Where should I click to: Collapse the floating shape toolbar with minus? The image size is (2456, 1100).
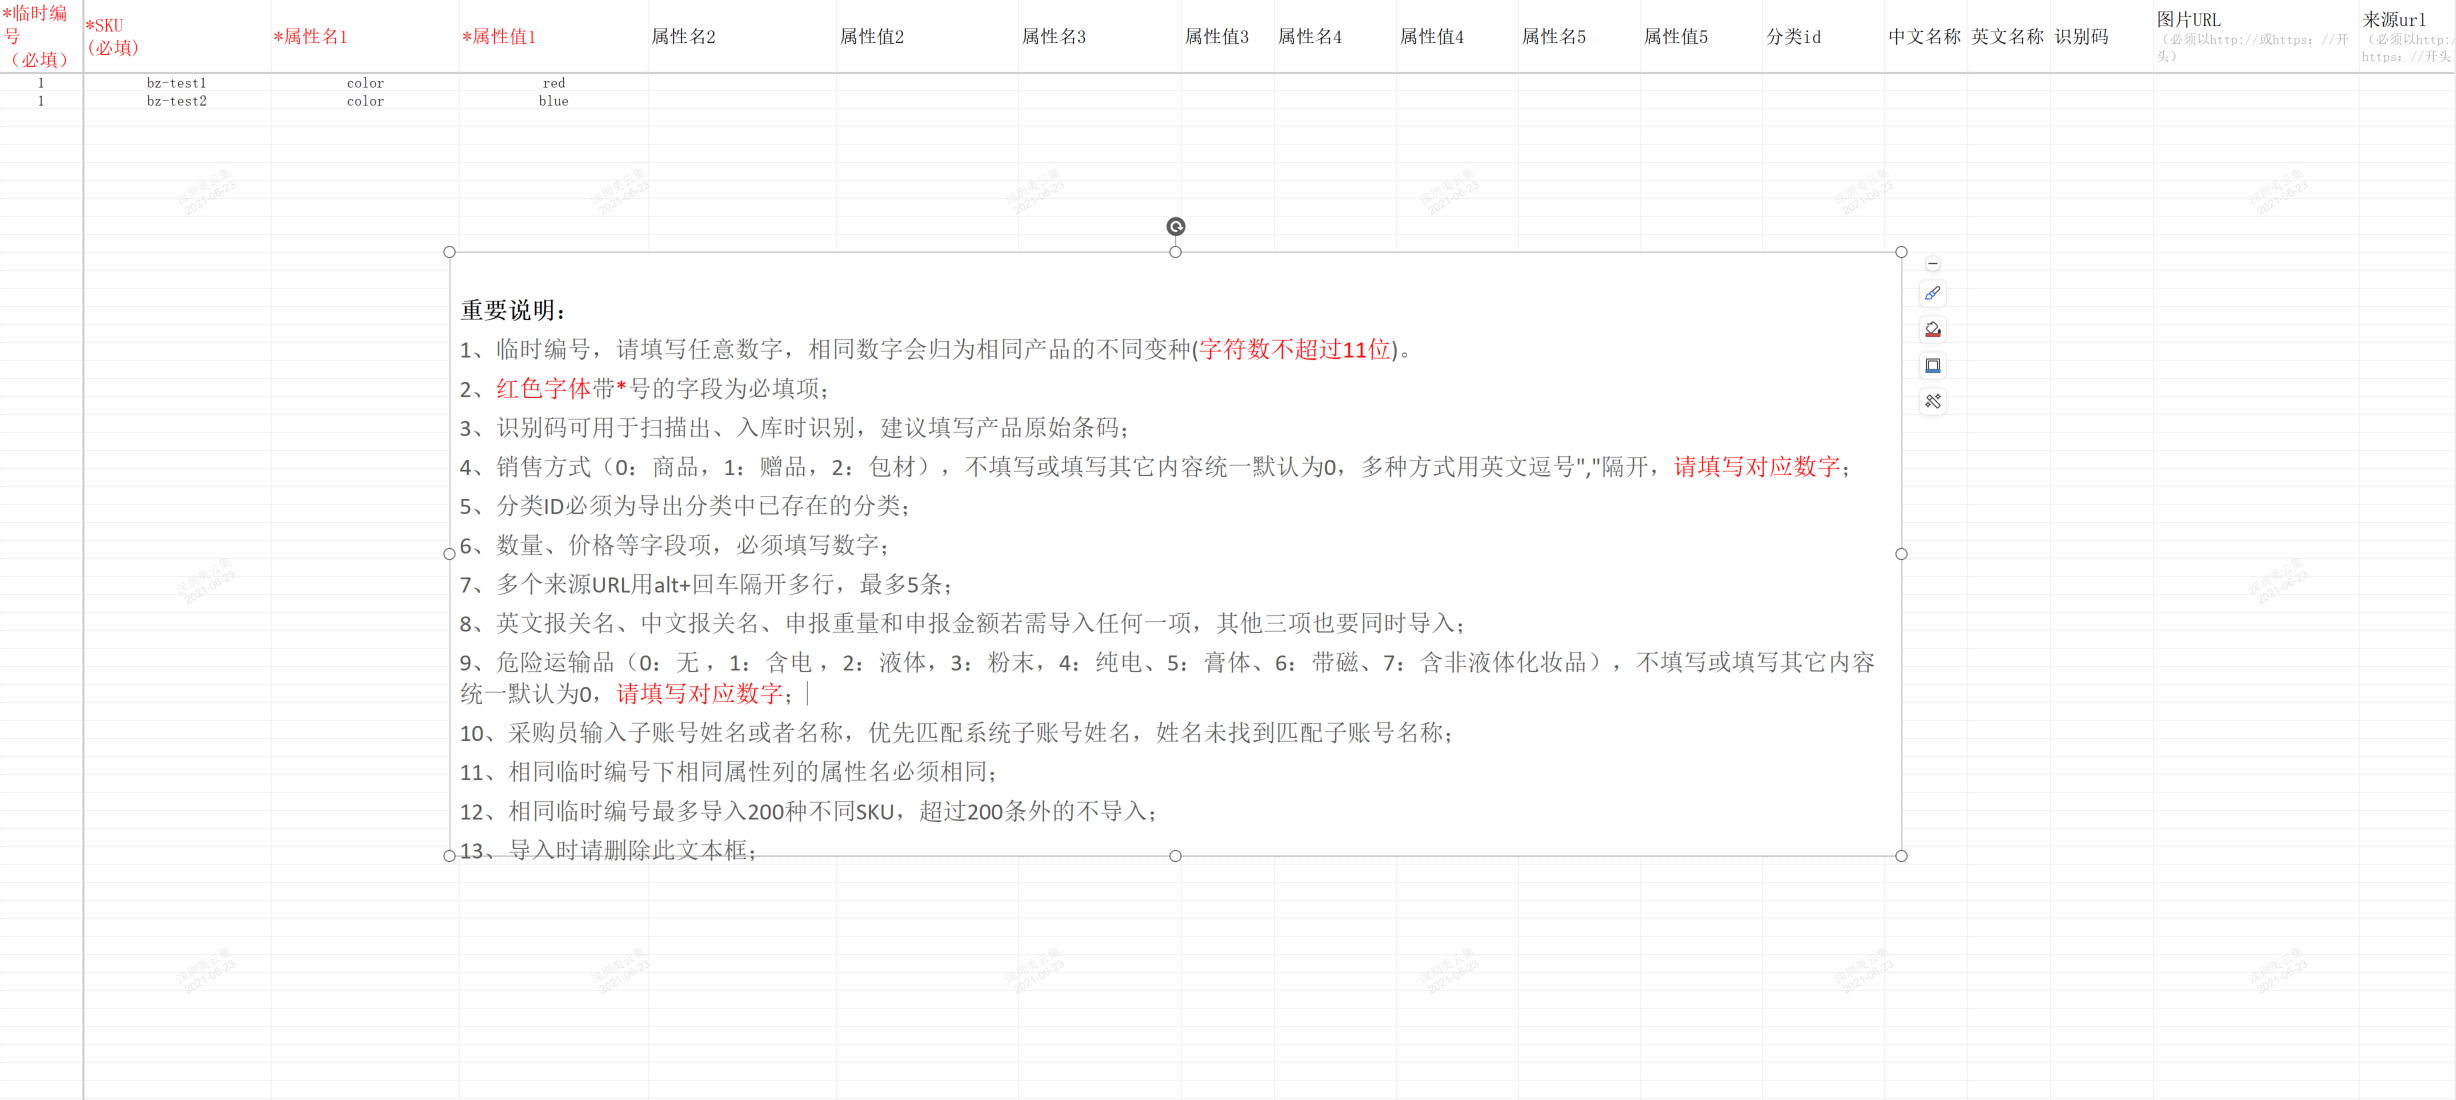(x=1932, y=264)
